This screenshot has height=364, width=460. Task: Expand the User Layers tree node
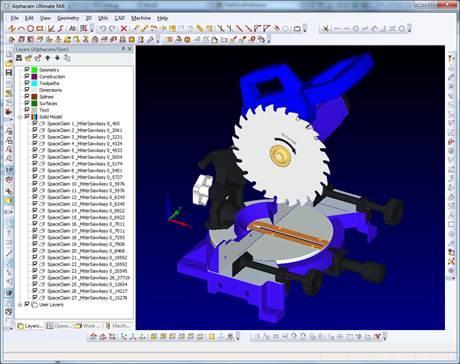tap(20, 304)
